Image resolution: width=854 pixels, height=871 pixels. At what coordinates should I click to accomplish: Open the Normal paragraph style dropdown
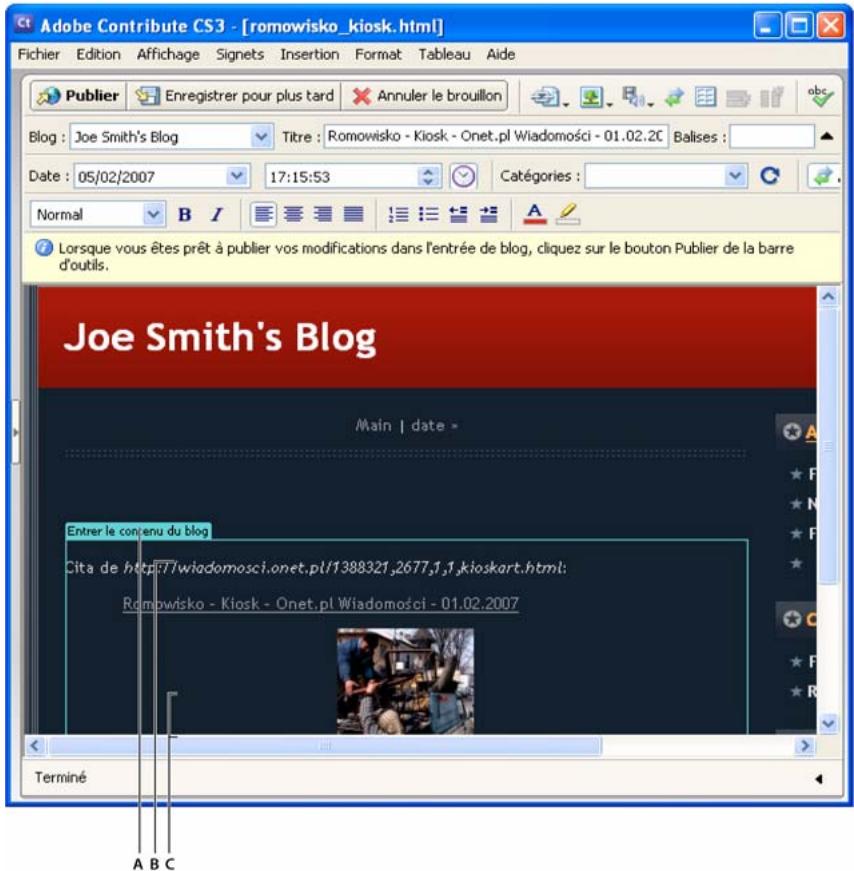tap(153, 214)
